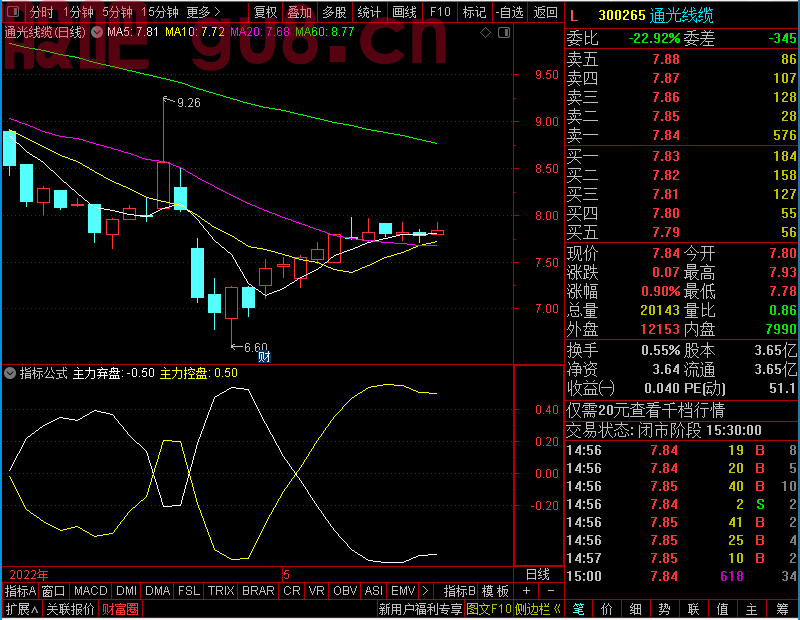Remove from watchlist via -自选

[509, 12]
